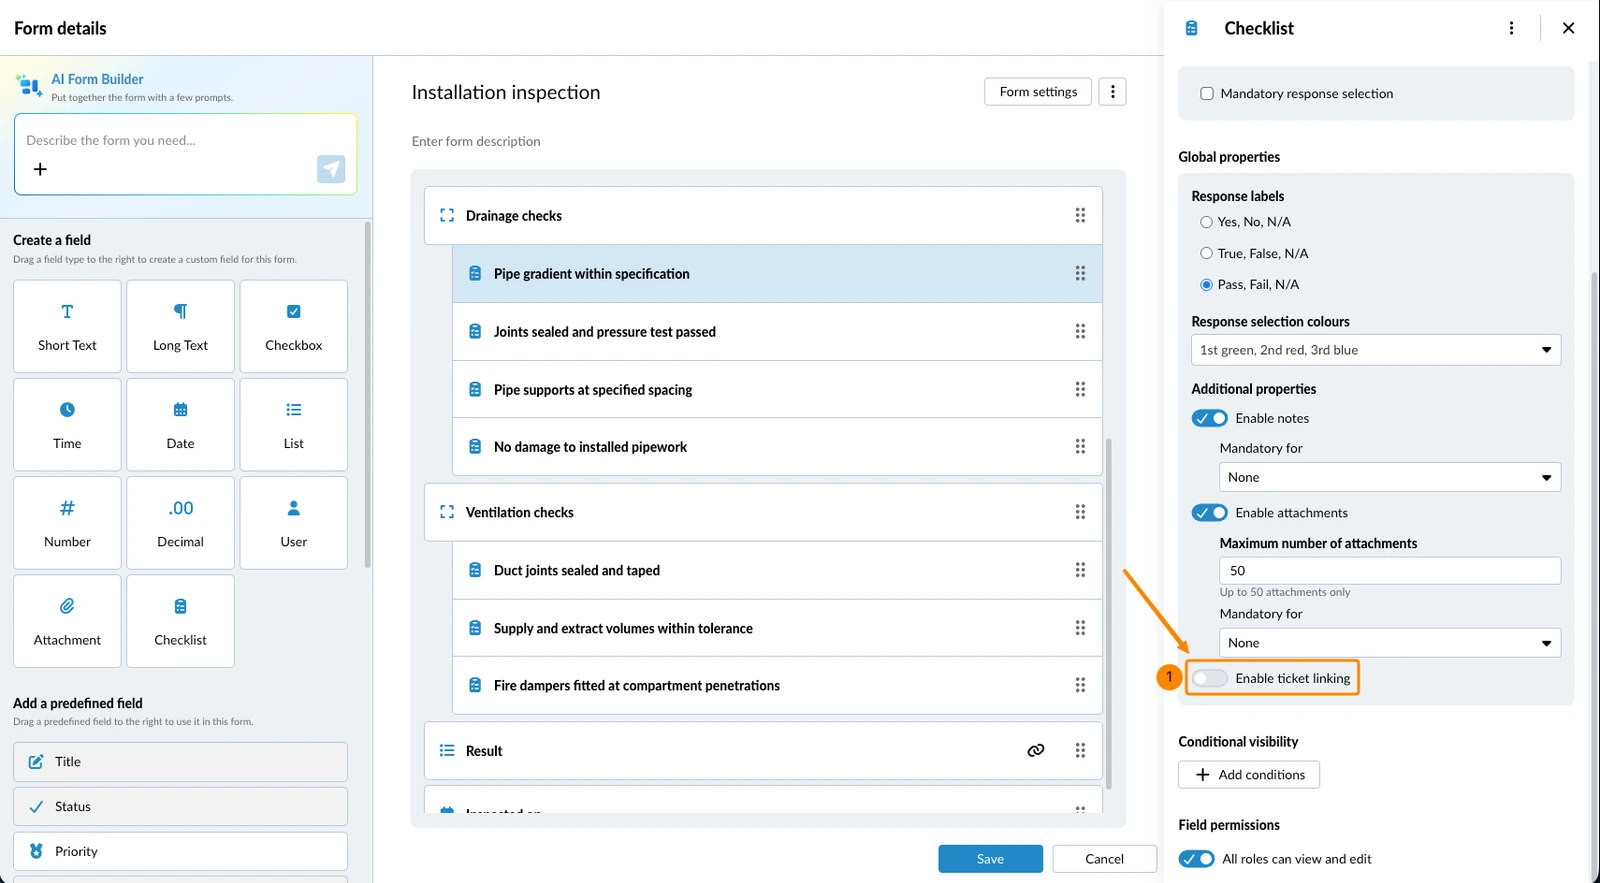Tick Mandatory response selection checkbox
1600x883 pixels.
click(1207, 93)
